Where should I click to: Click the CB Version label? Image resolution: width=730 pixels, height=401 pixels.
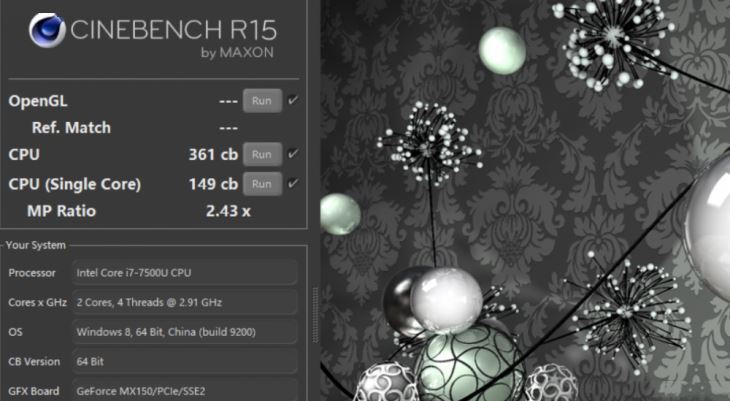pos(34,362)
